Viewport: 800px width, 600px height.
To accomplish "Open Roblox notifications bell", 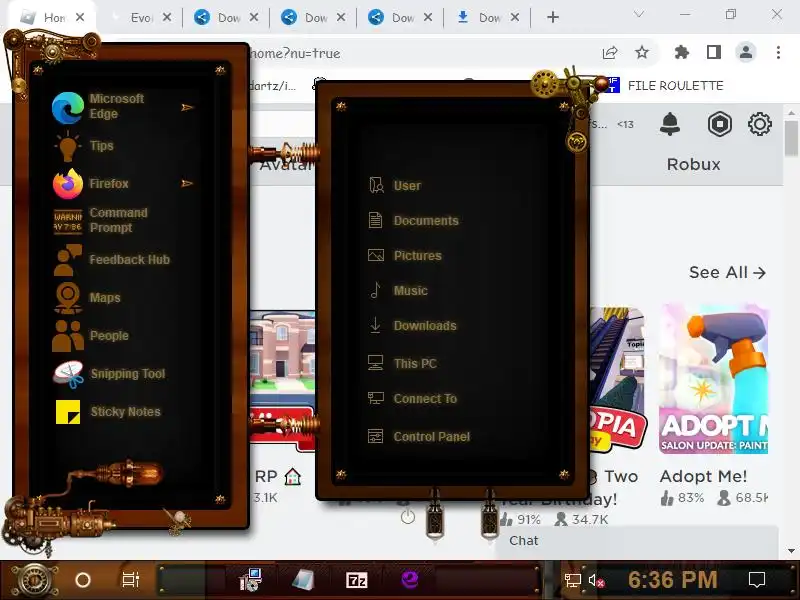I will [x=670, y=124].
